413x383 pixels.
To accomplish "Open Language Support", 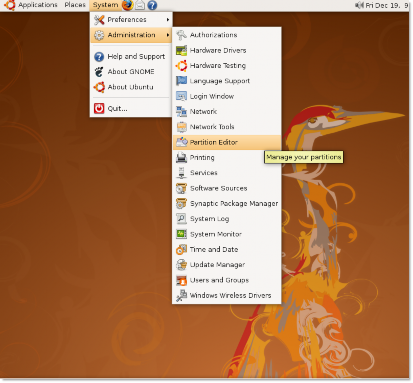I will click(x=227, y=81).
